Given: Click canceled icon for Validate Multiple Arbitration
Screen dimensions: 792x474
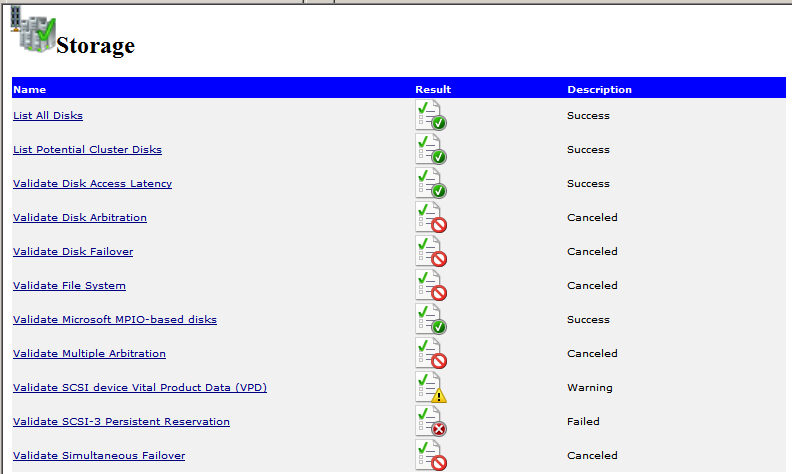Looking at the screenshot, I should tap(431, 353).
